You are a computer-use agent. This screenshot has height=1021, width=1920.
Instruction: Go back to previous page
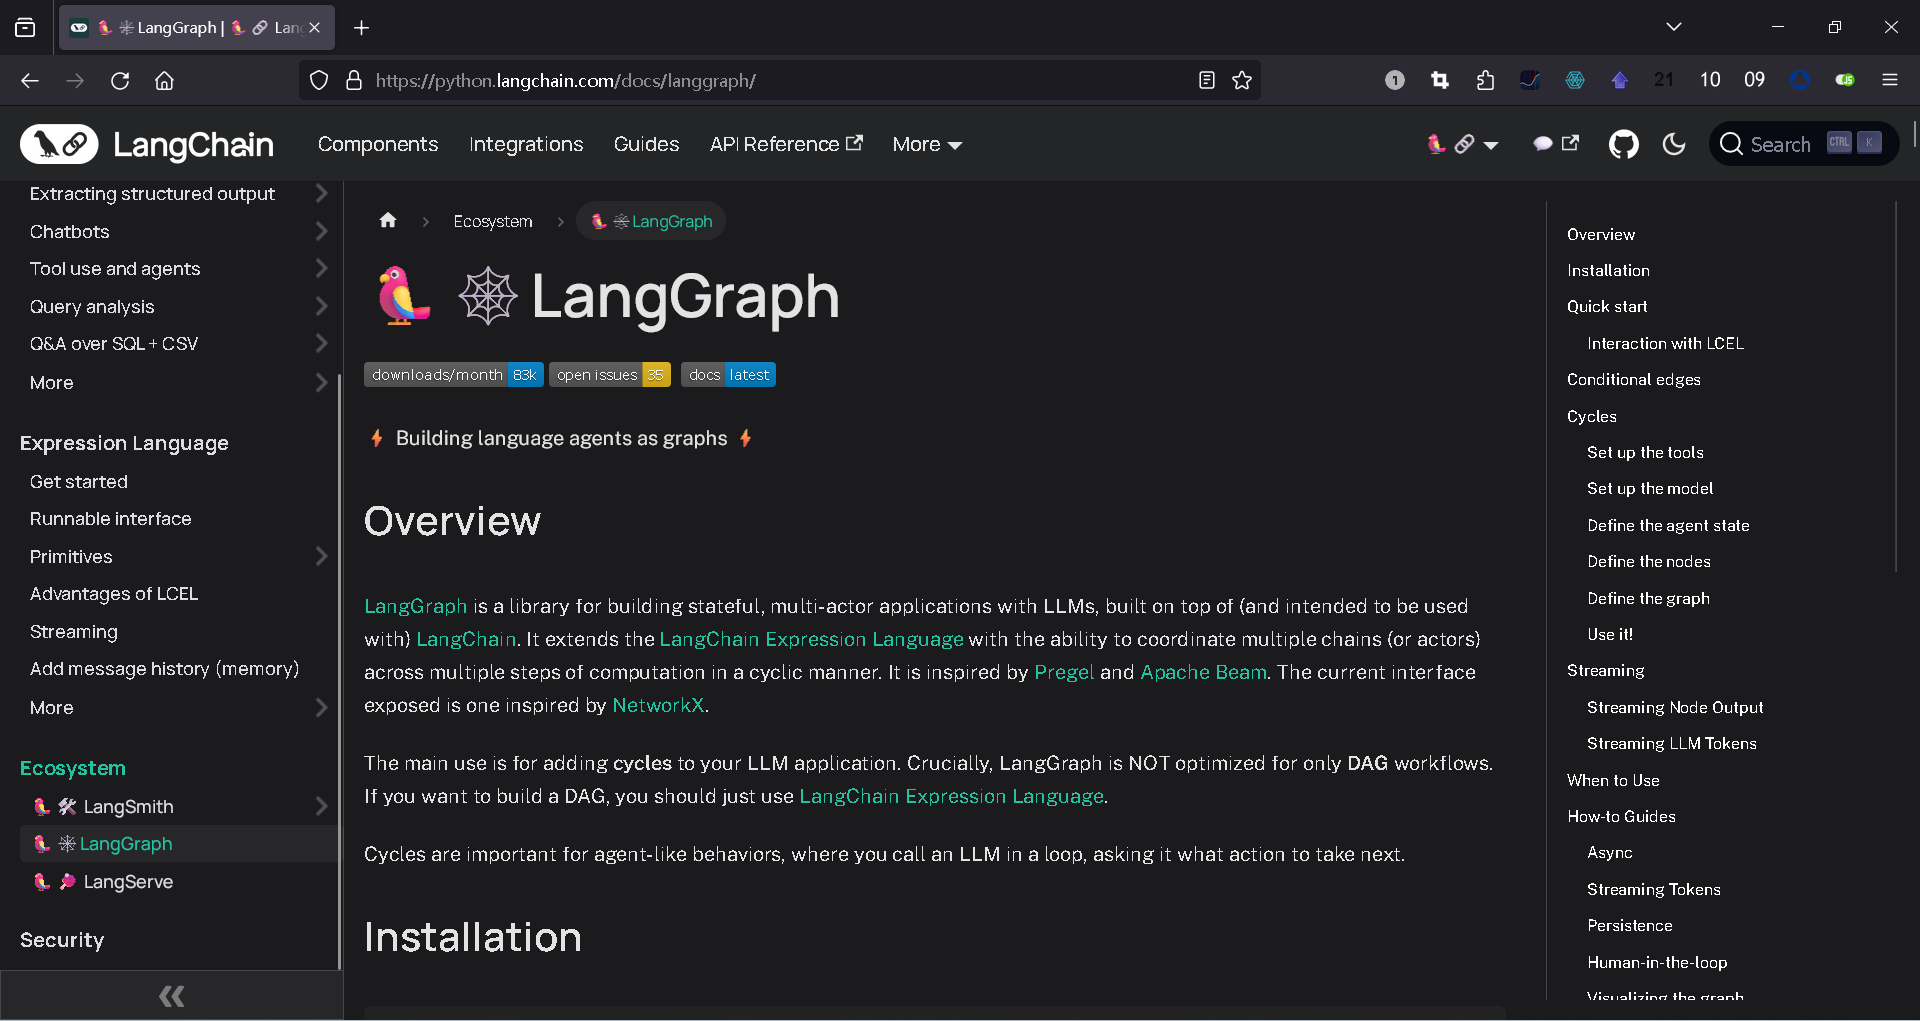(x=30, y=80)
